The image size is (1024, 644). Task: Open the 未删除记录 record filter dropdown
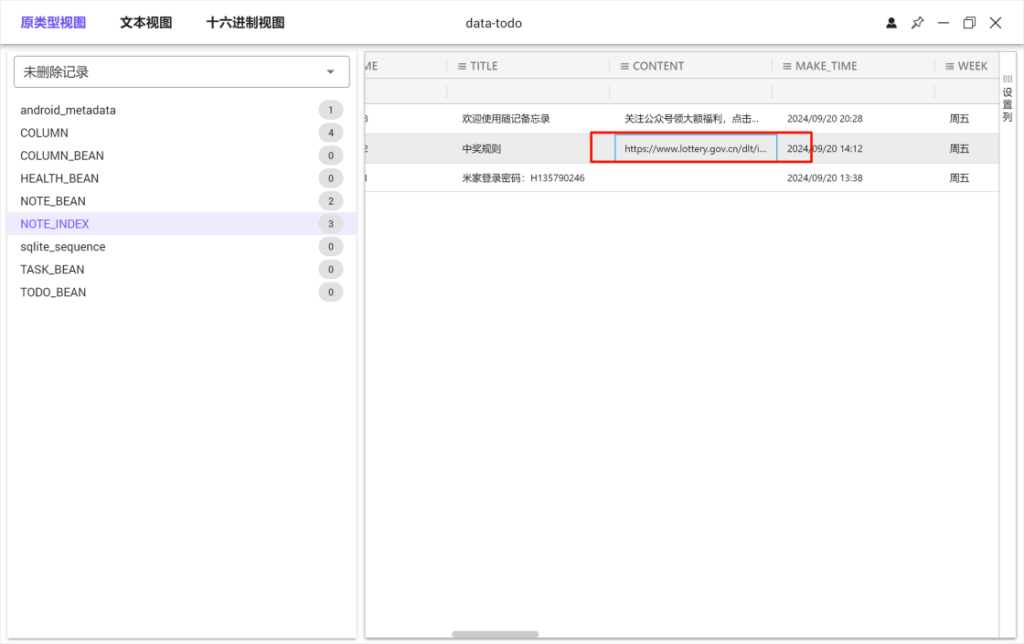[x=180, y=71]
